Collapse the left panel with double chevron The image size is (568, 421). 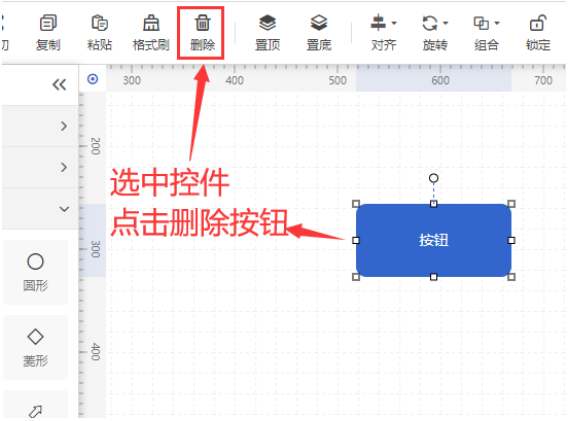coord(59,85)
